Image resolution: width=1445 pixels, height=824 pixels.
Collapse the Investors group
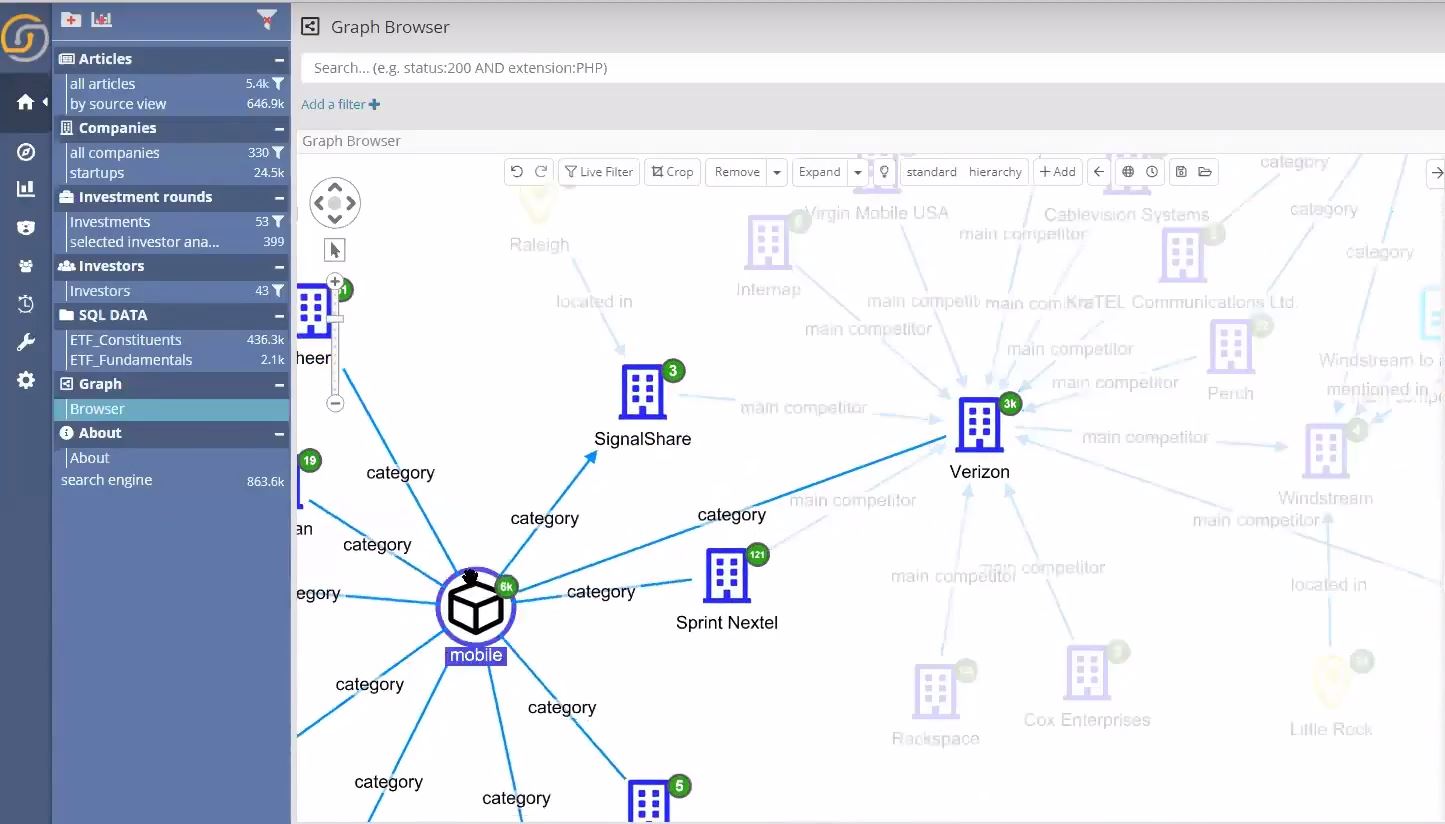tap(279, 266)
